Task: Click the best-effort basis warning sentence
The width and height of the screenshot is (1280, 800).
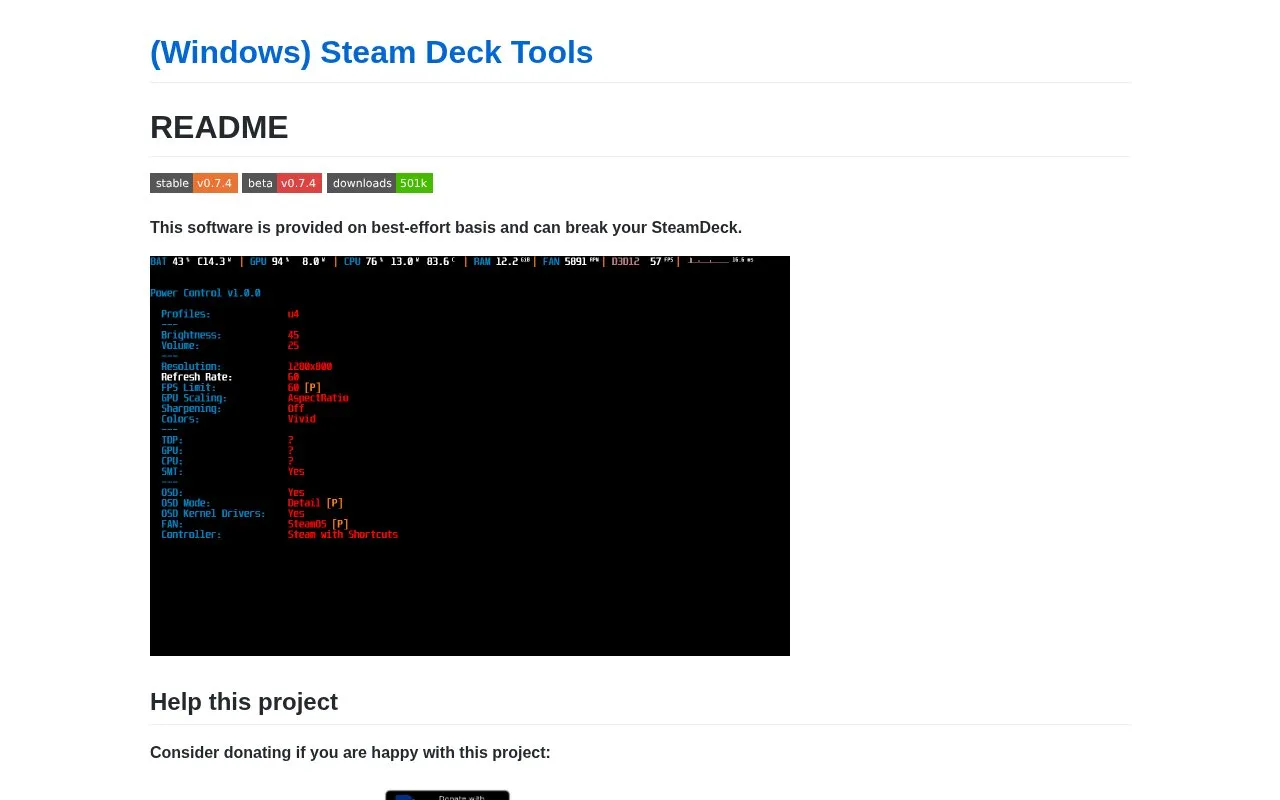Action: click(446, 227)
